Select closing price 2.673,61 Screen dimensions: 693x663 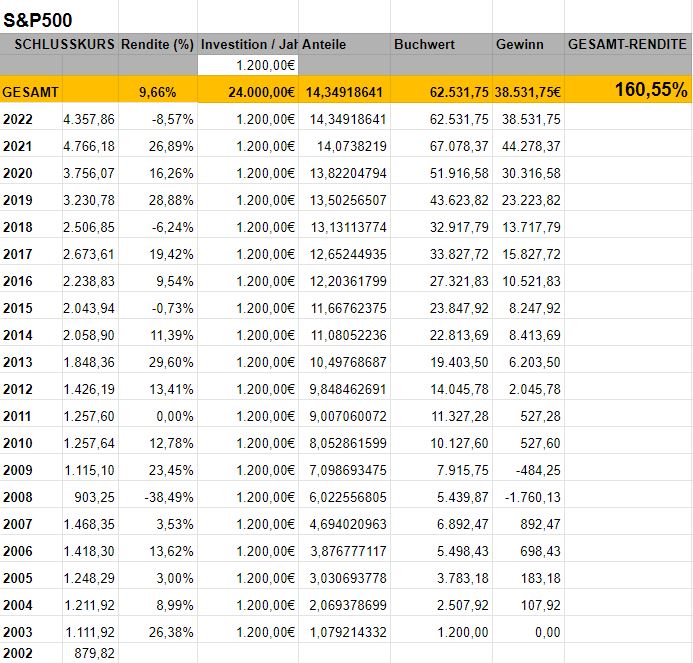pos(89,254)
